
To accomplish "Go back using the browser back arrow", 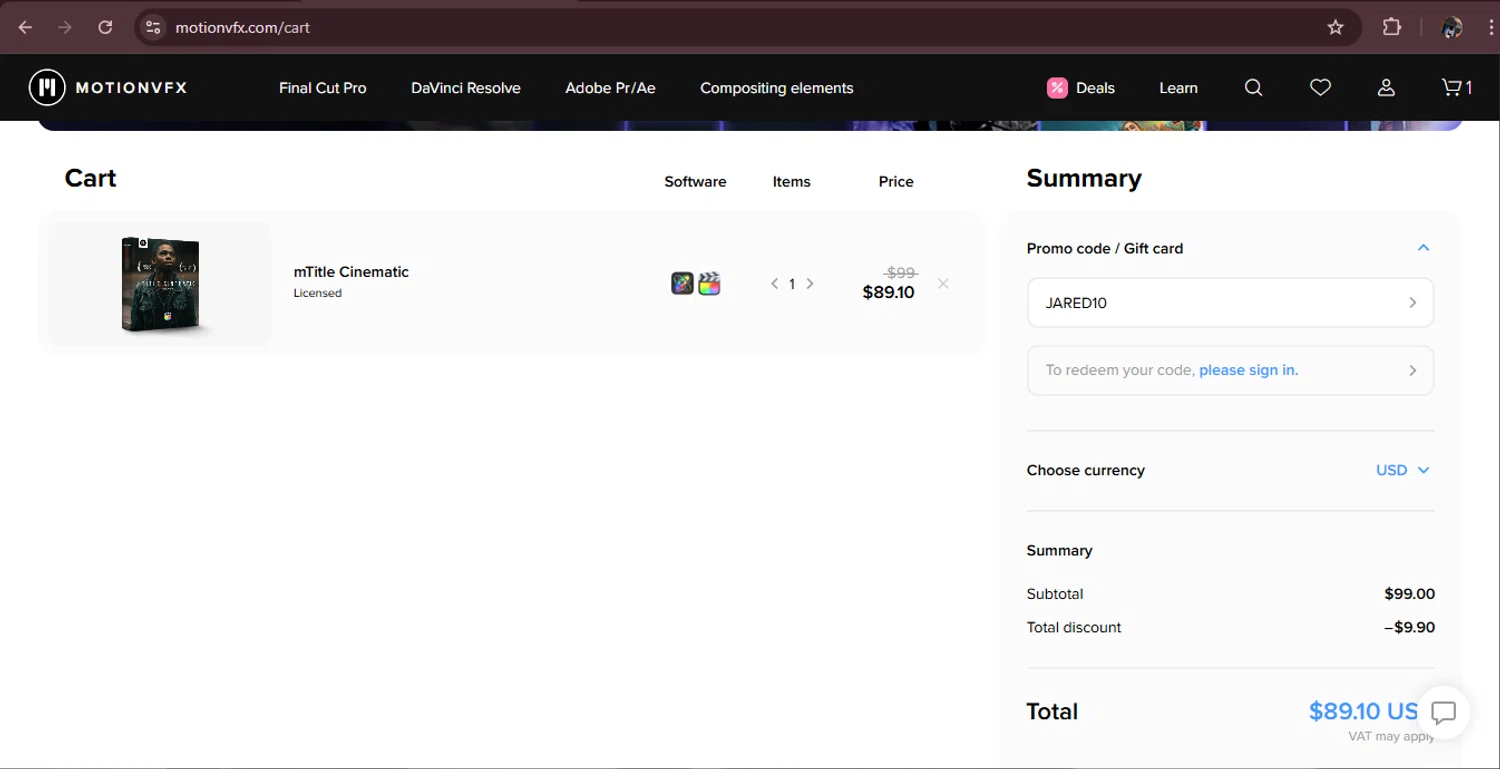I will point(26,27).
